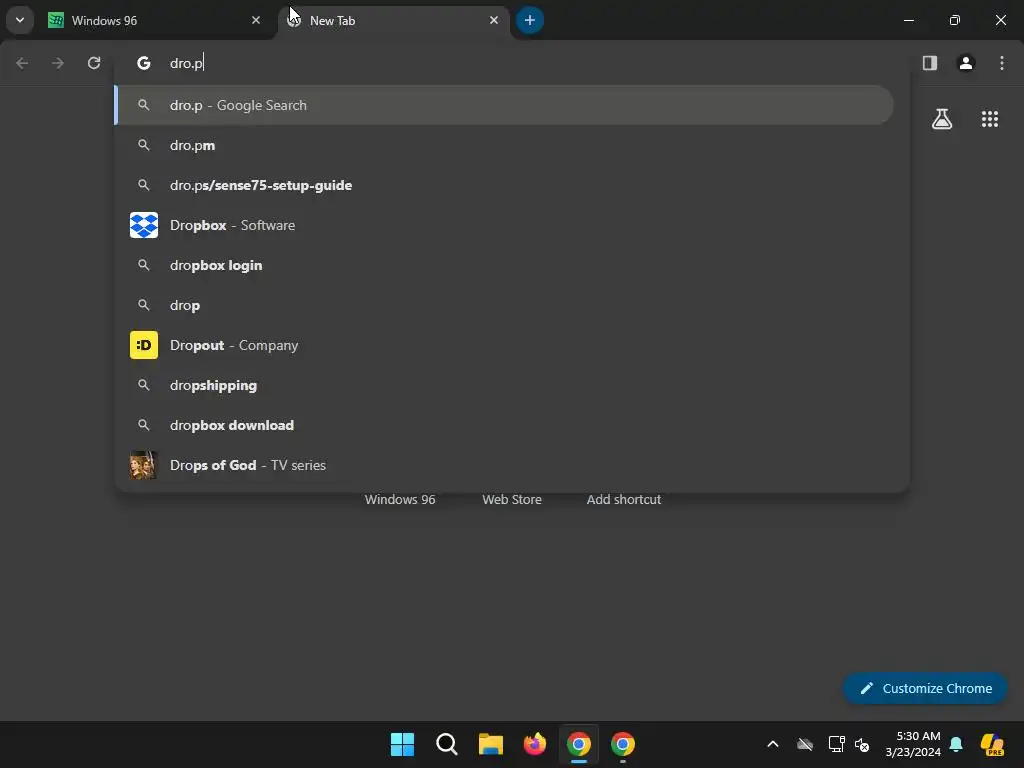Select suggestion dro.p - Google Search
The height and width of the screenshot is (768, 1024).
[x=504, y=105]
